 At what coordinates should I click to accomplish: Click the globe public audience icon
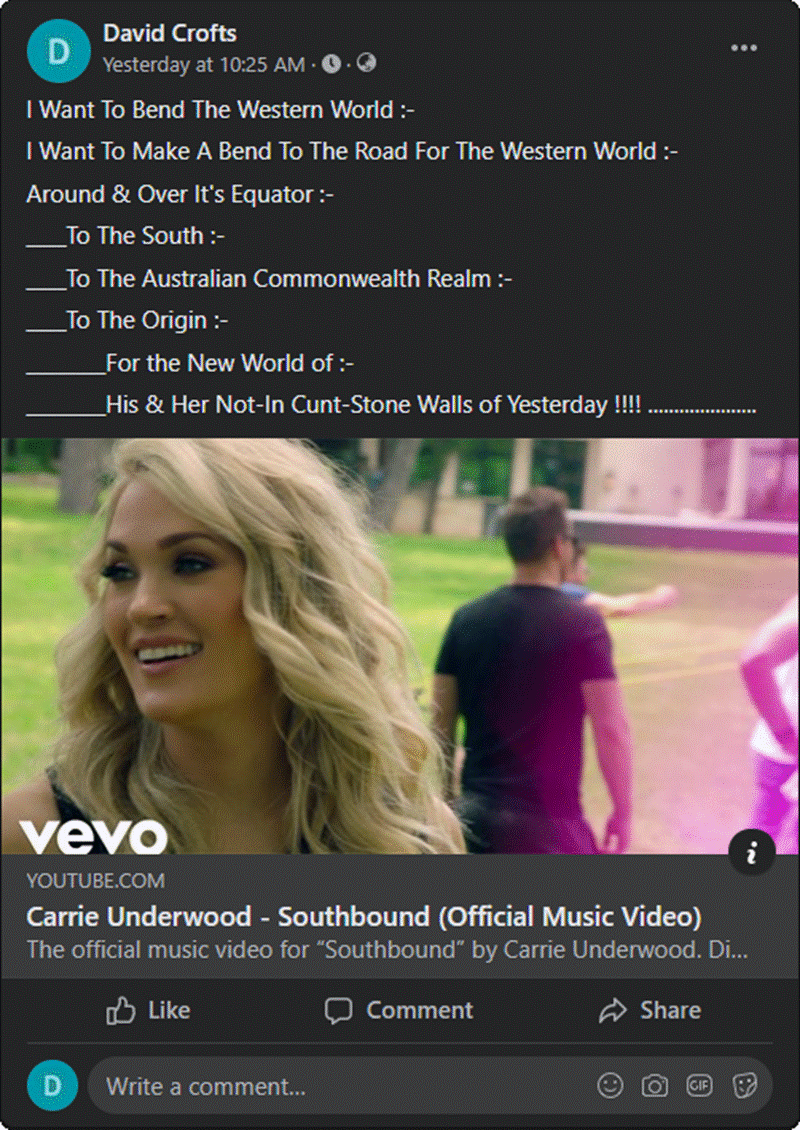(366, 63)
